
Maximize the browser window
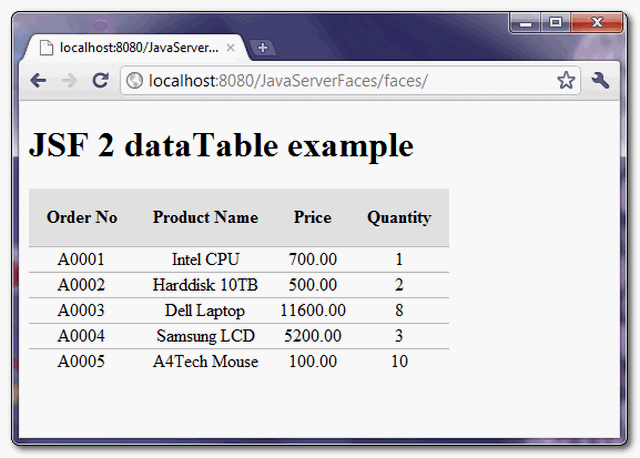[x=556, y=23]
